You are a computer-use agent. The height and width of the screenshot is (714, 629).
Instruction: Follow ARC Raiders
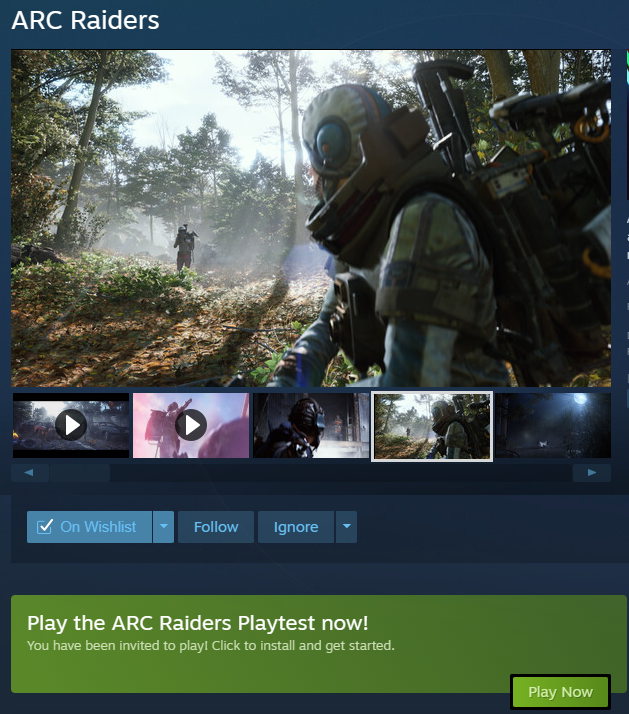pyautogui.click(x=216, y=527)
